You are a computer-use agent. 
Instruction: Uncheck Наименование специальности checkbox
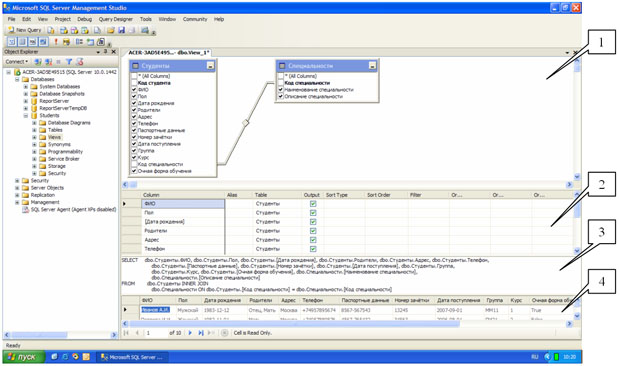click(x=281, y=90)
